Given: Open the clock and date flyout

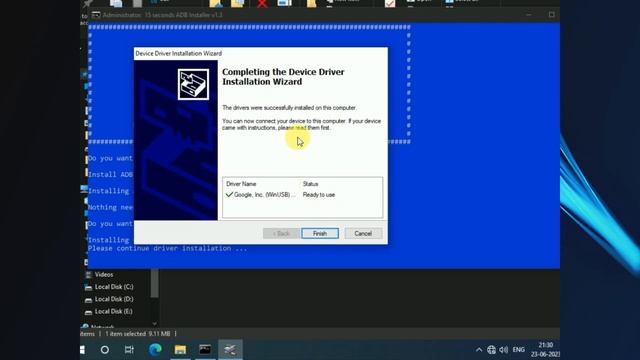Looking at the screenshot, I should click(545, 350).
